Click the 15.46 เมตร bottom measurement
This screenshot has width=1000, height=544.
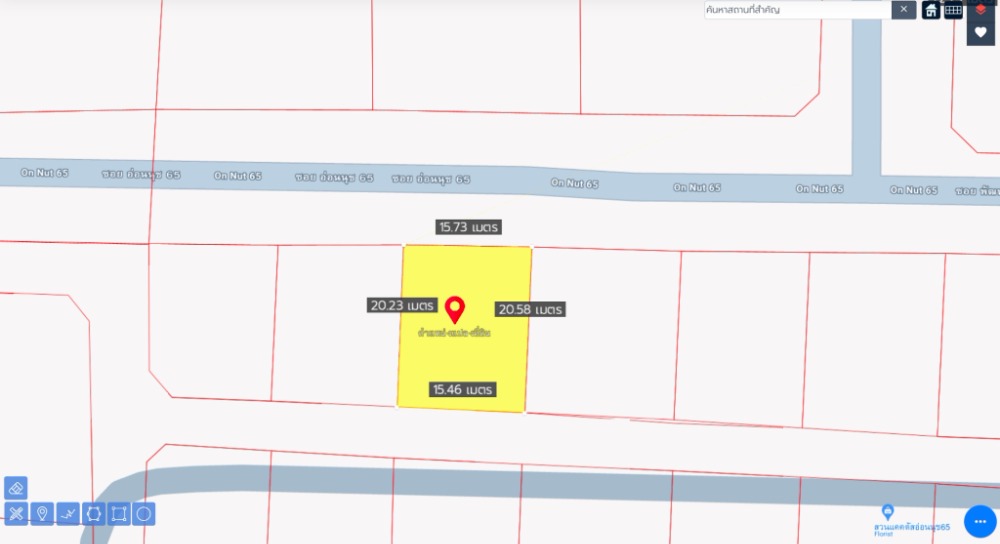[463, 390]
